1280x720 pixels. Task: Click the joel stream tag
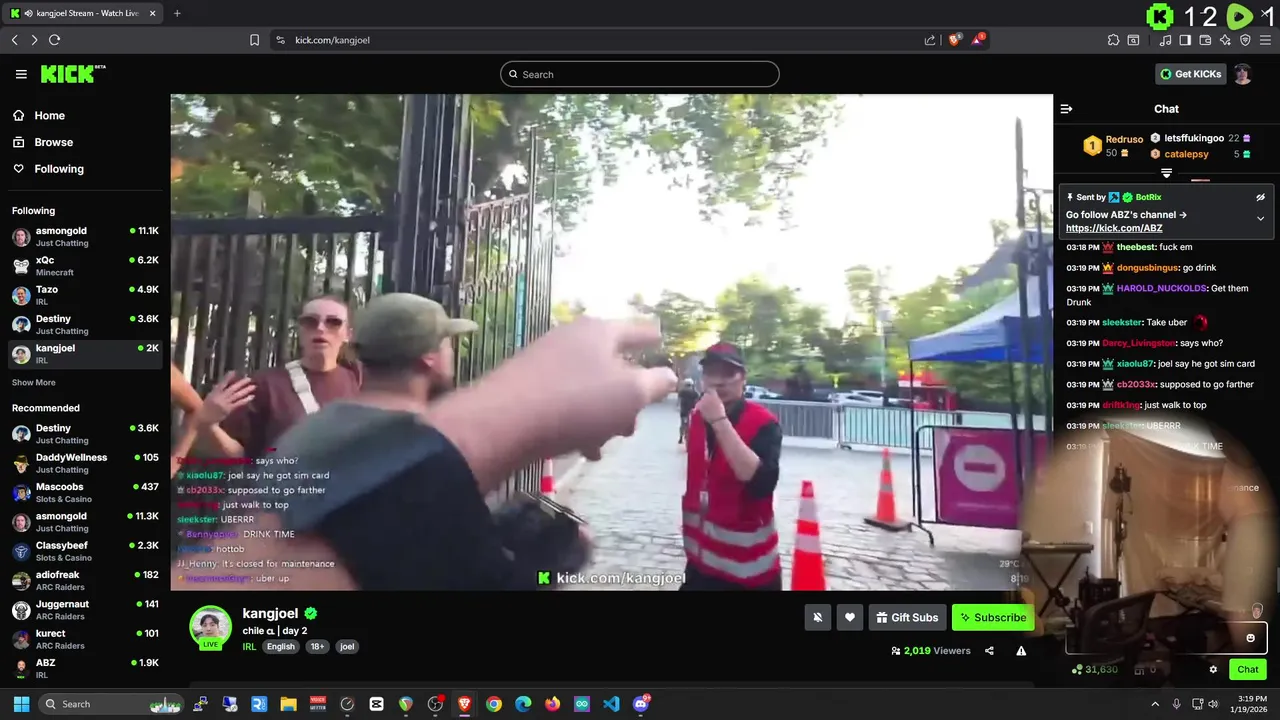(x=347, y=647)
